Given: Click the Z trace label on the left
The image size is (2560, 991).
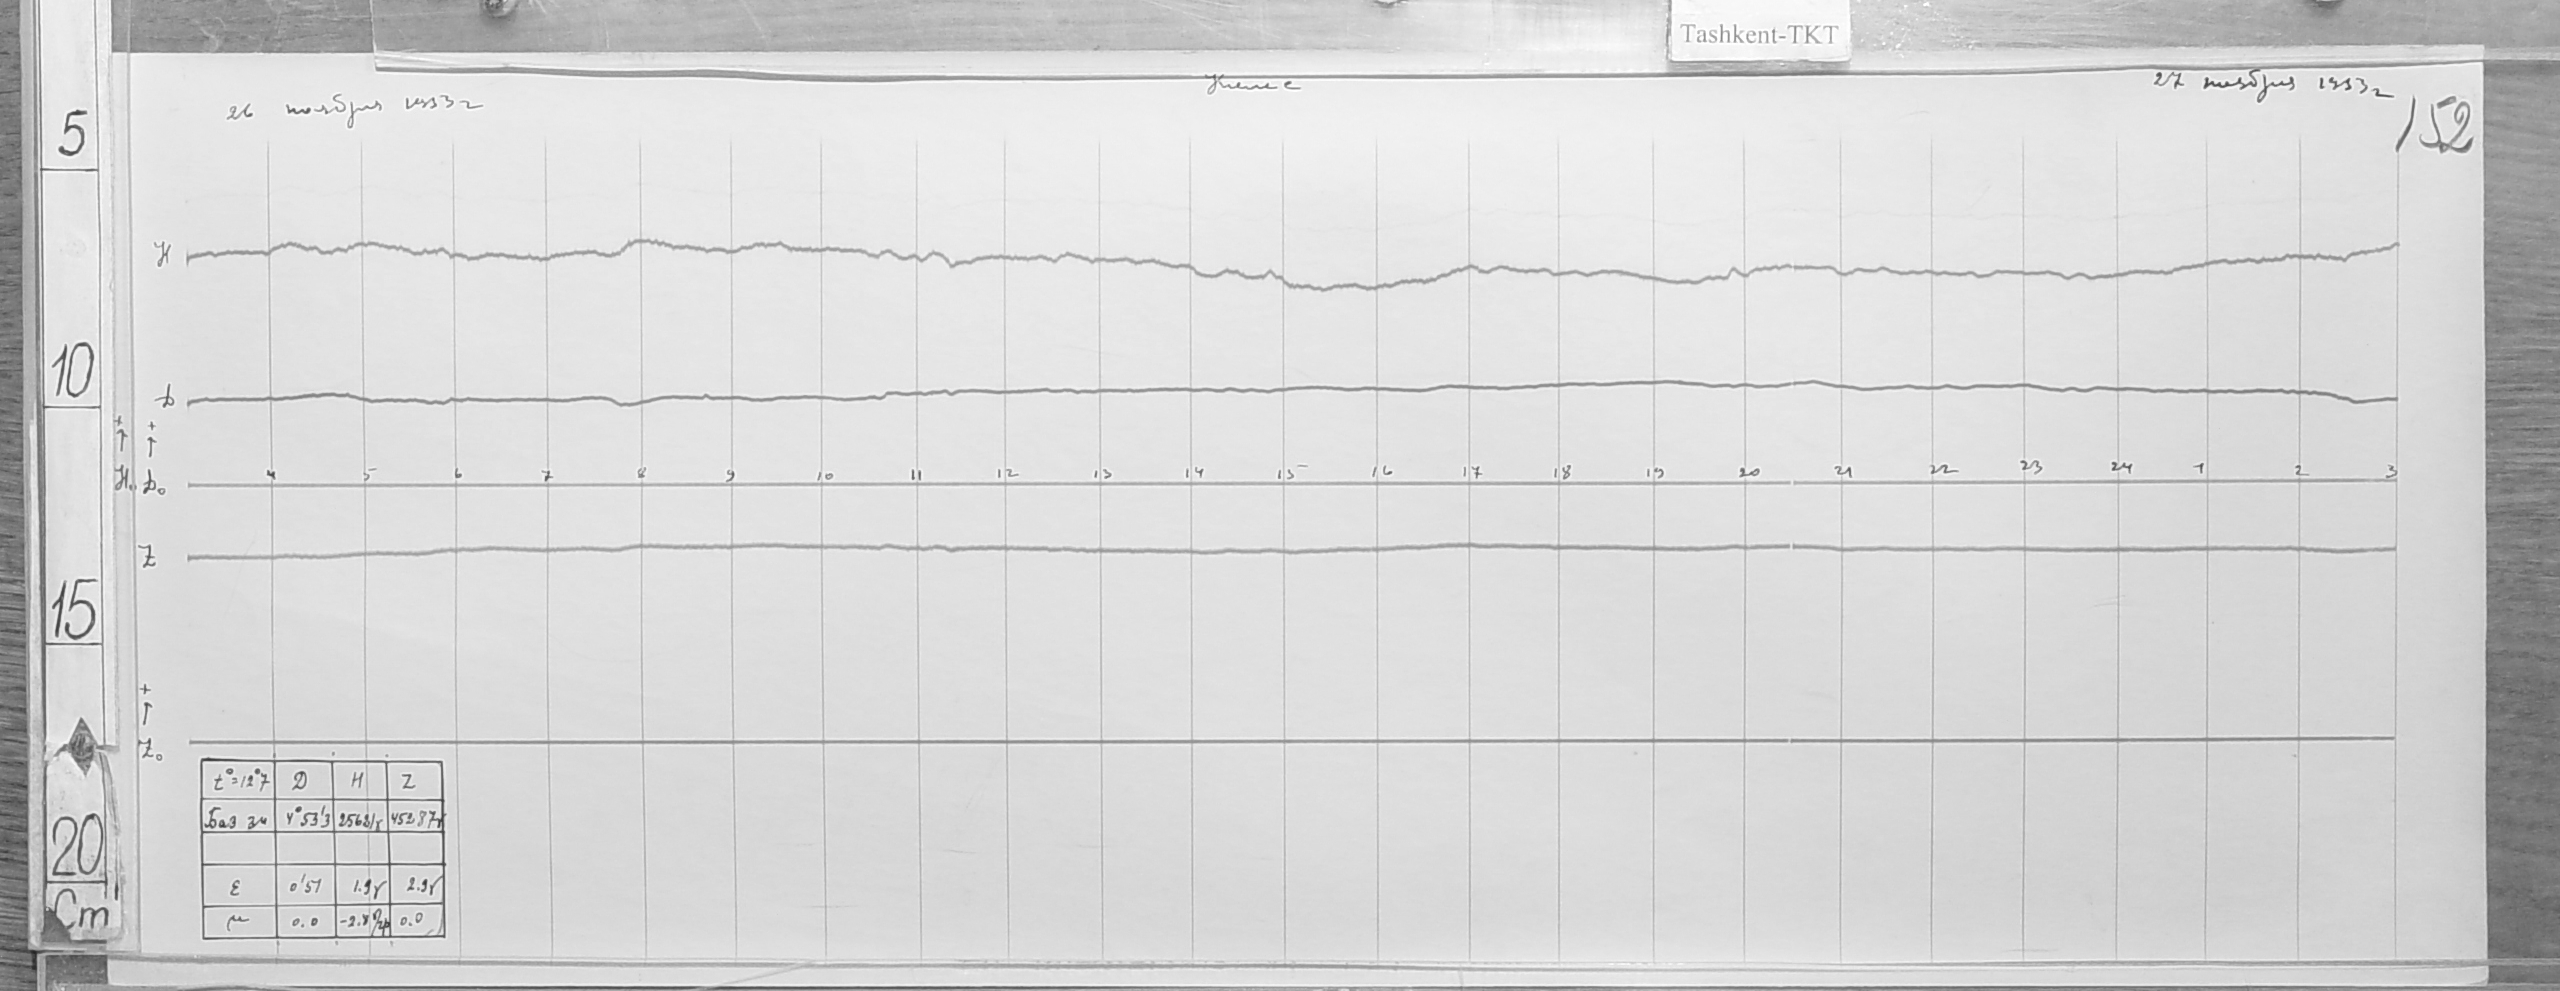Looking at the screenshot, I should pos(150,559).
